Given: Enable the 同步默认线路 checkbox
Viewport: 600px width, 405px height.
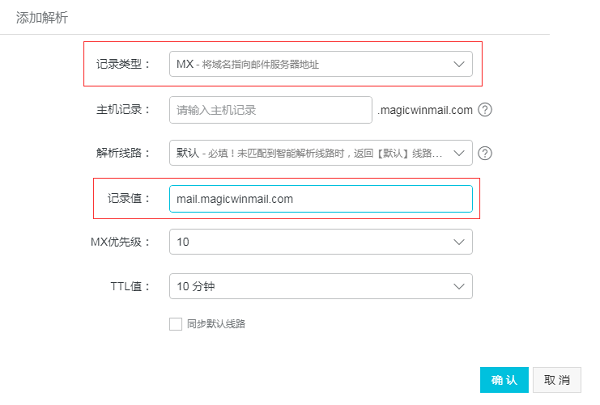Looking at the screenshot, I should point(176,324).
